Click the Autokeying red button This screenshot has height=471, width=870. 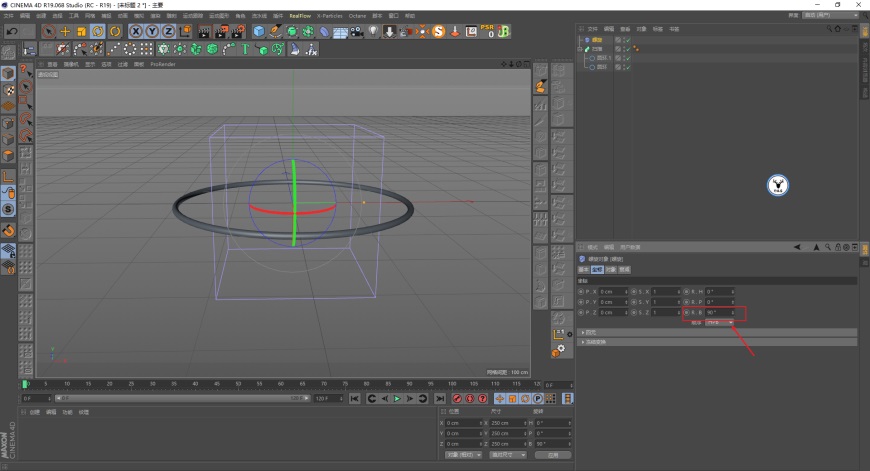470,399
